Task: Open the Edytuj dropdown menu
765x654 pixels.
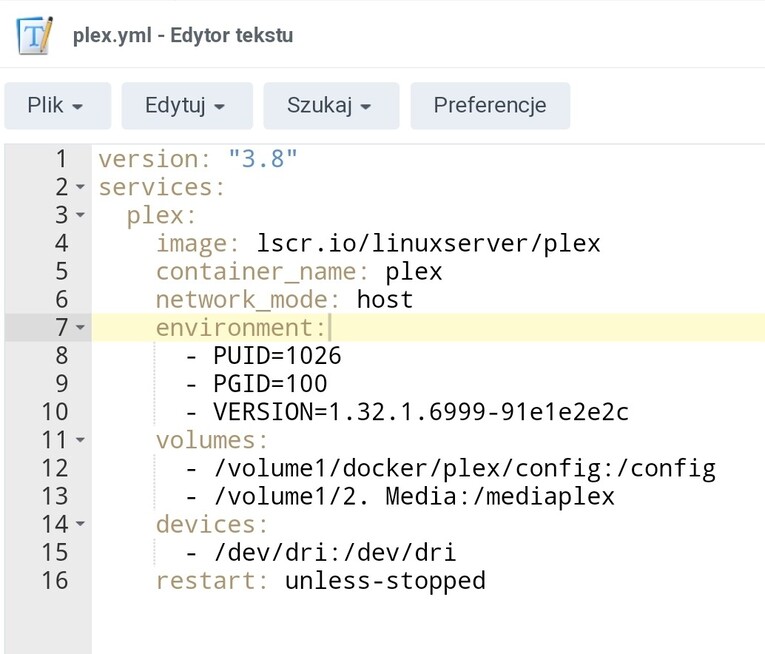Action: (184, 106)
